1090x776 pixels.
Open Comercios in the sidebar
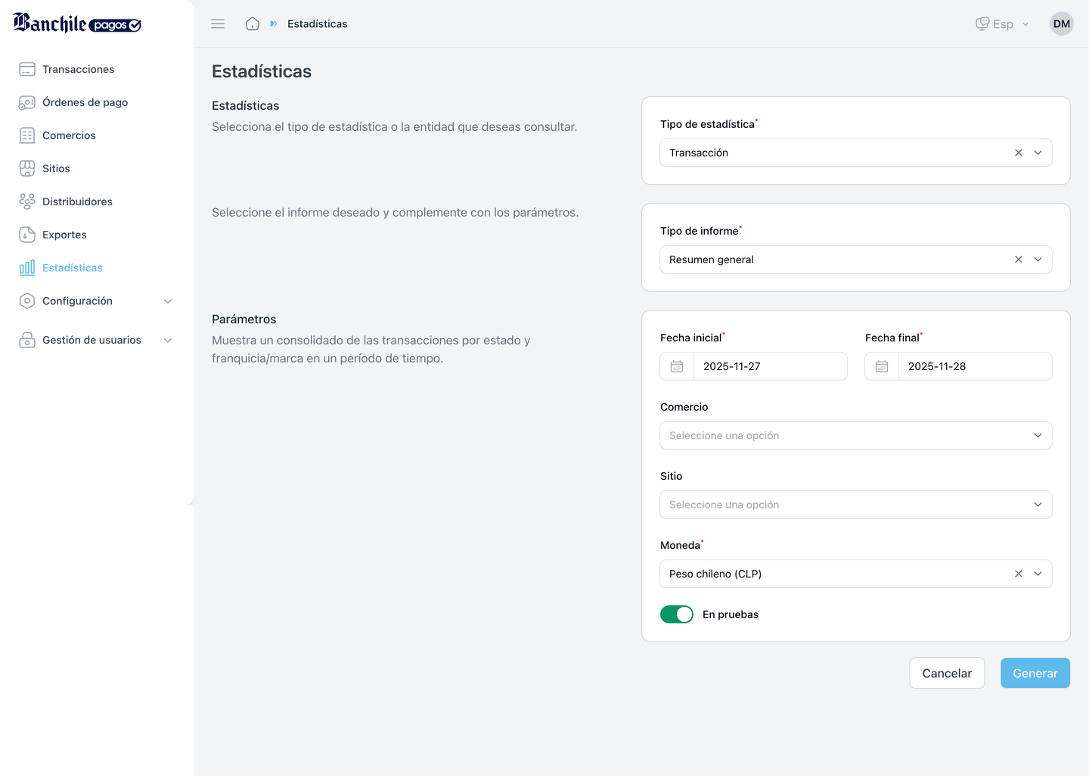69,135
